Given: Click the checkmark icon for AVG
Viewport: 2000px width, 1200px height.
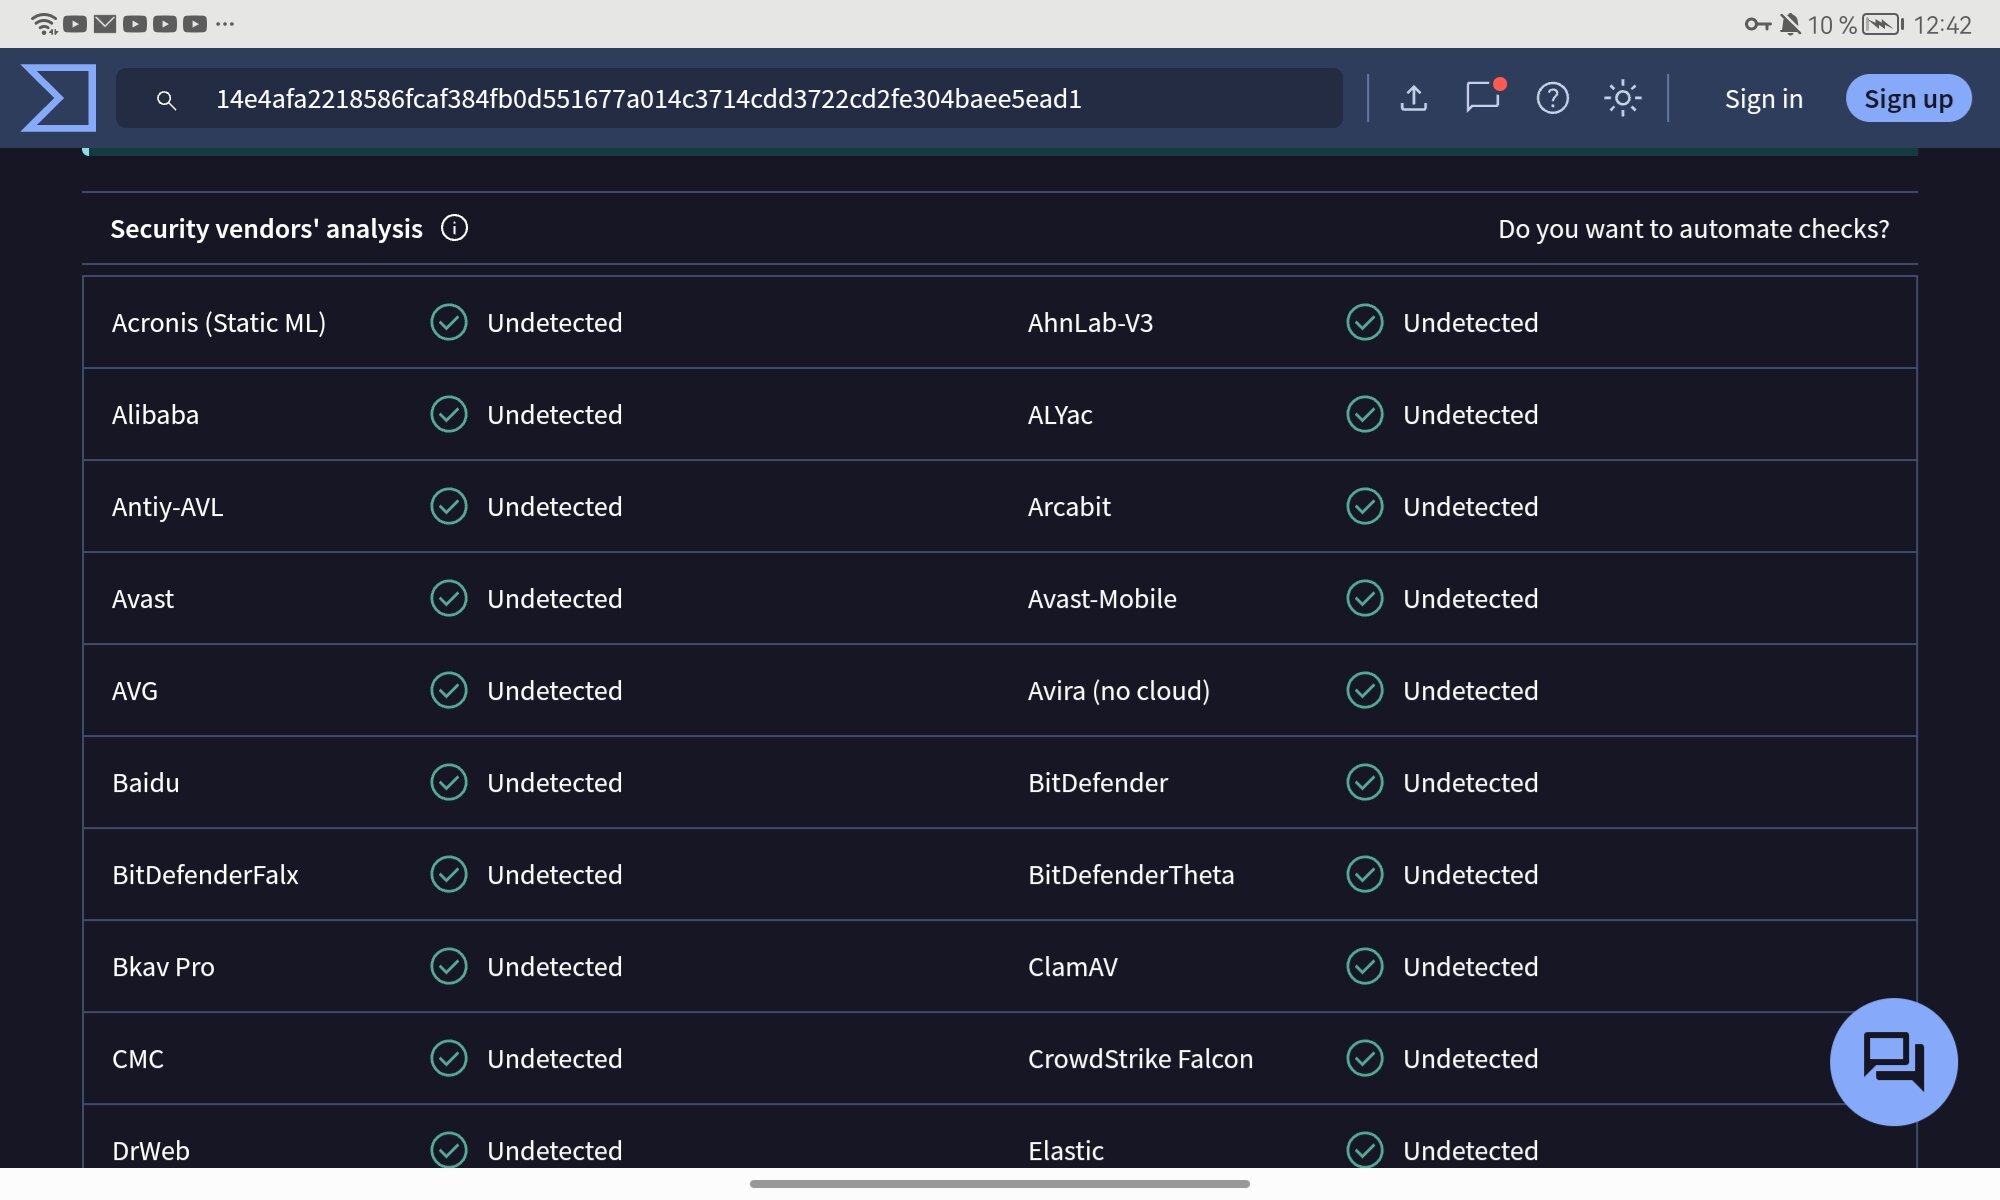Looking at the screenshot, I should [x=449, y=690].
